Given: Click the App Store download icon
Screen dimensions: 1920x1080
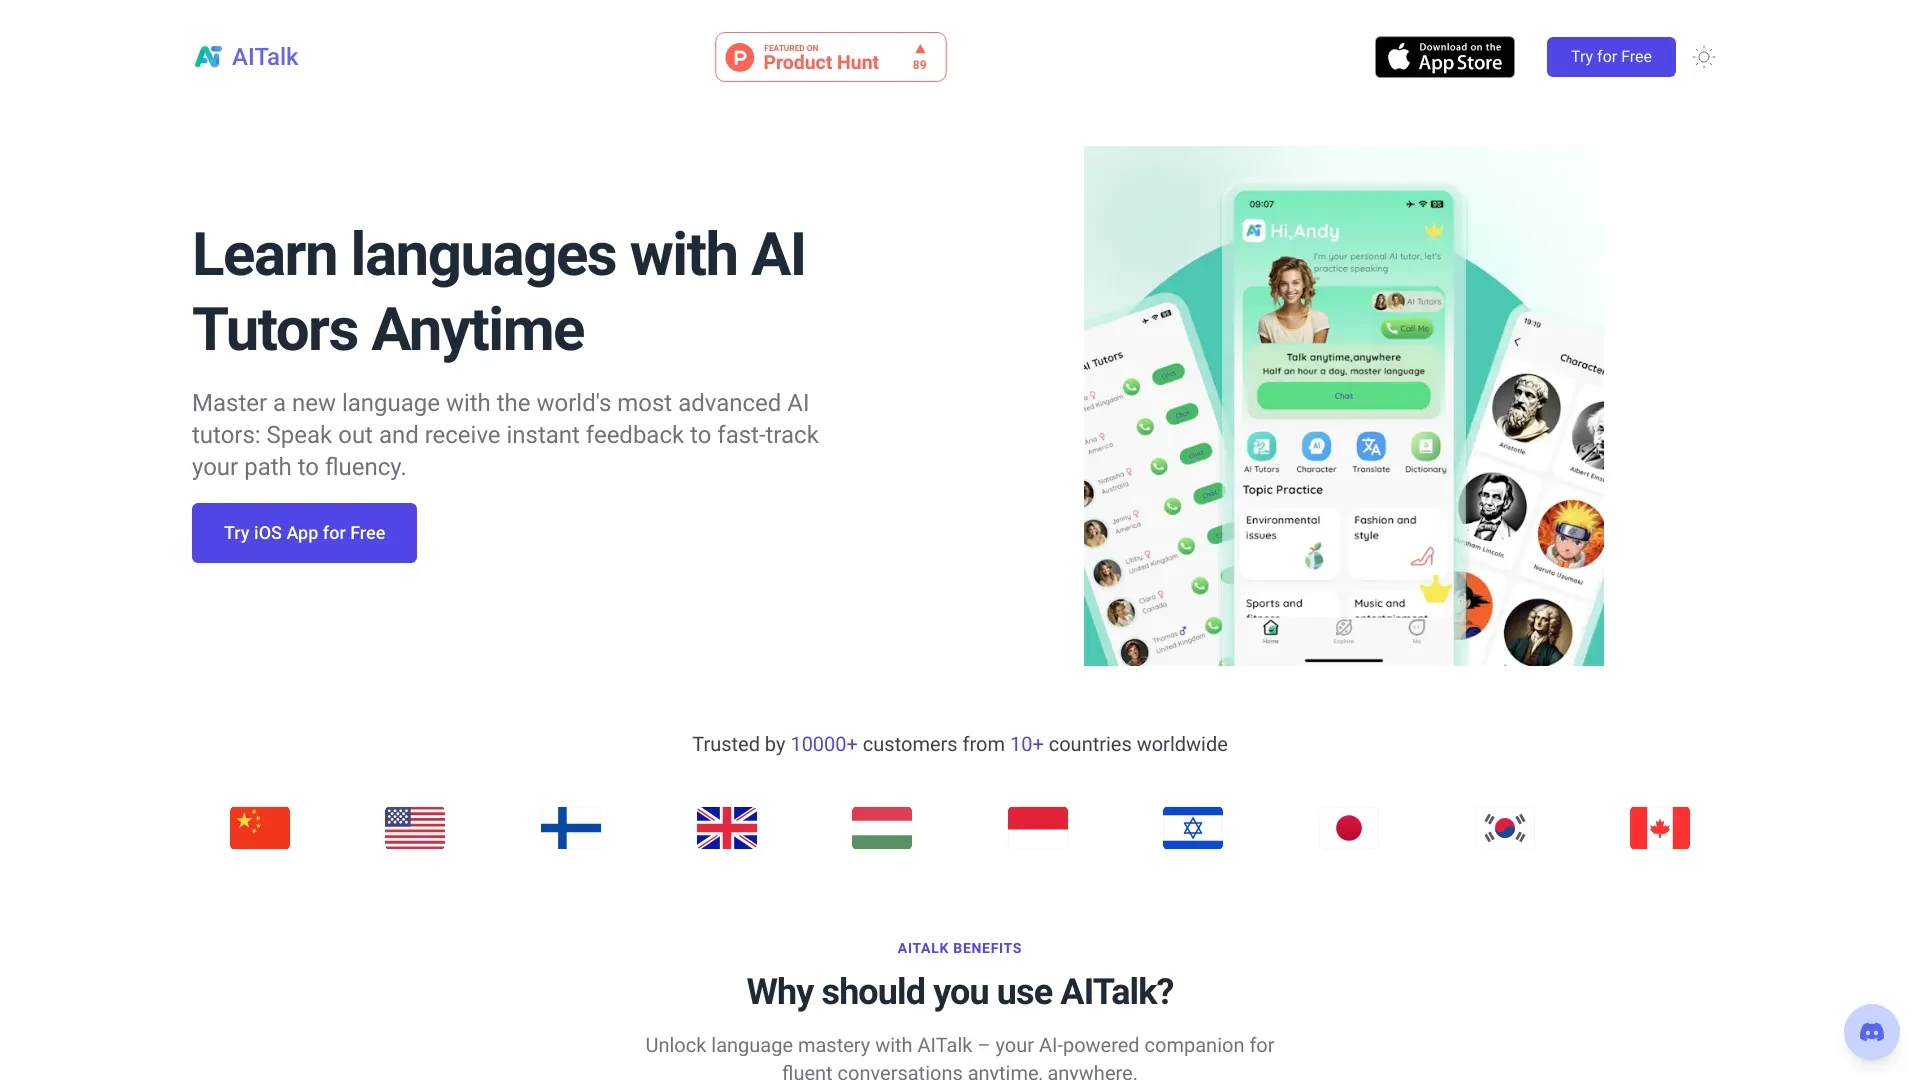Looking at the screenshot, I should pyautogui.click(x=1444, y=55).
